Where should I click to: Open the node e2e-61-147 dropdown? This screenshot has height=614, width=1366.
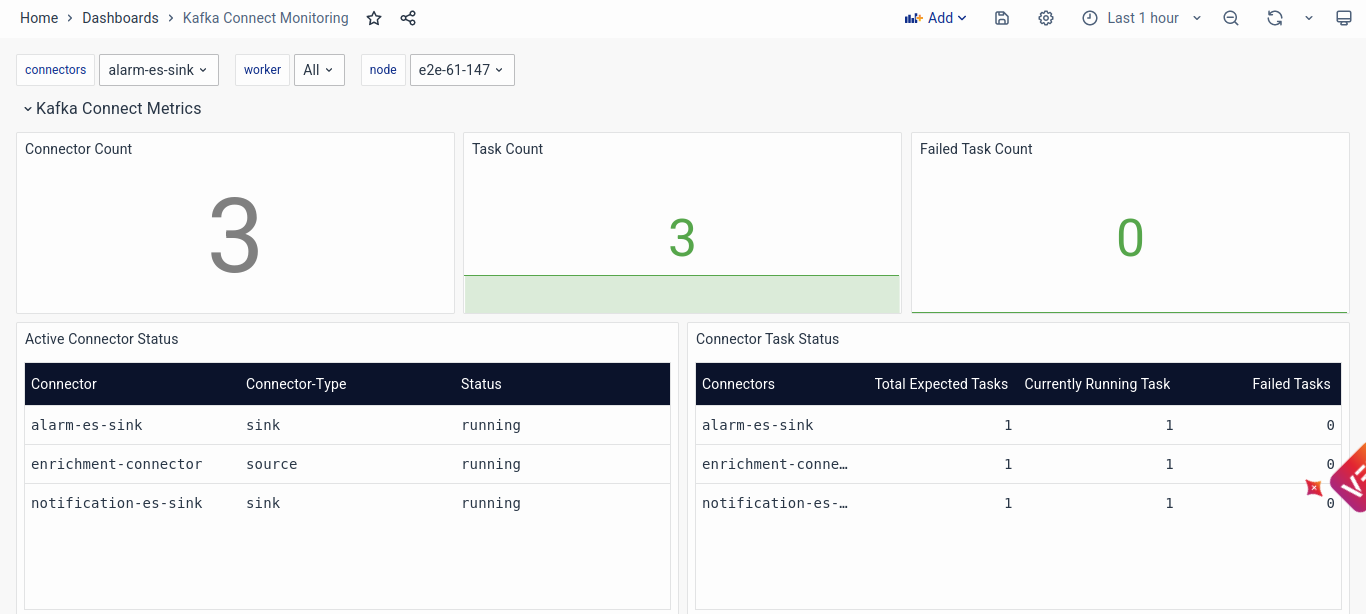point(461,70)
